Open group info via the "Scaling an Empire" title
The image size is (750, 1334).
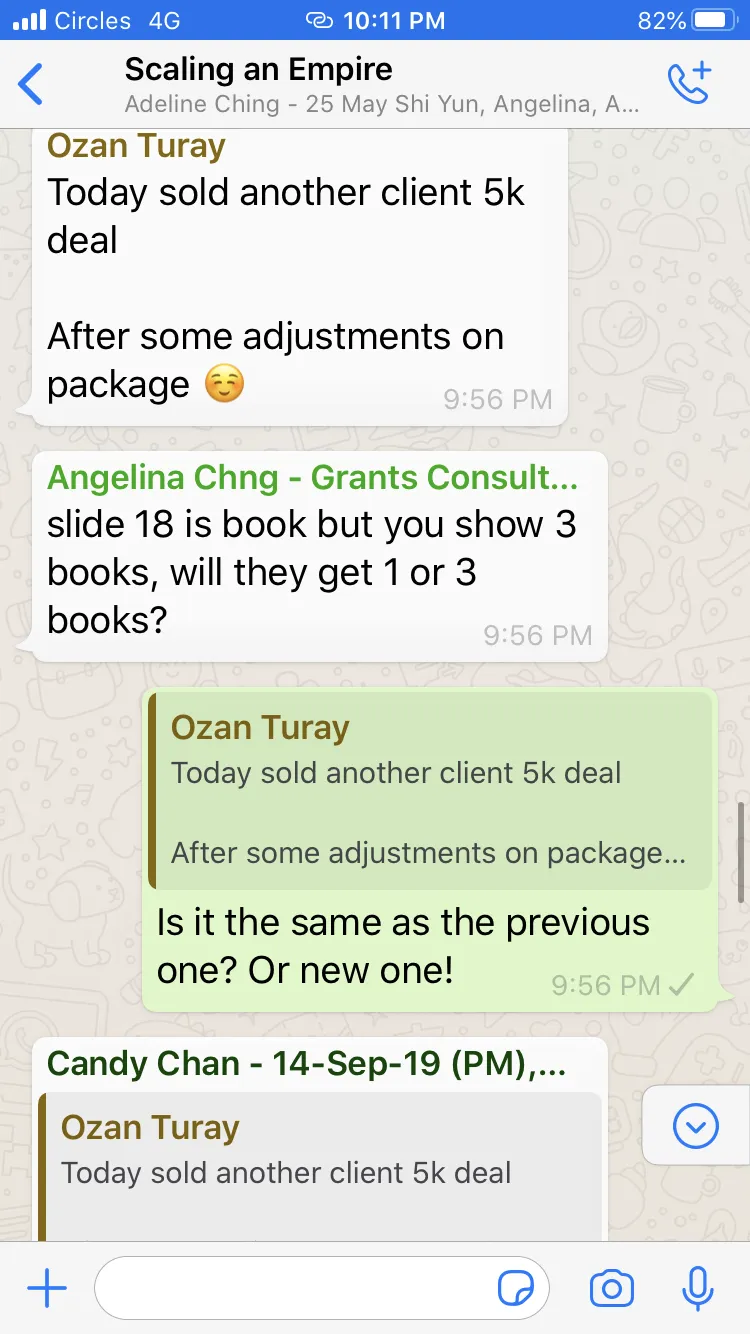pyautogui.click(x=258, y=69)
